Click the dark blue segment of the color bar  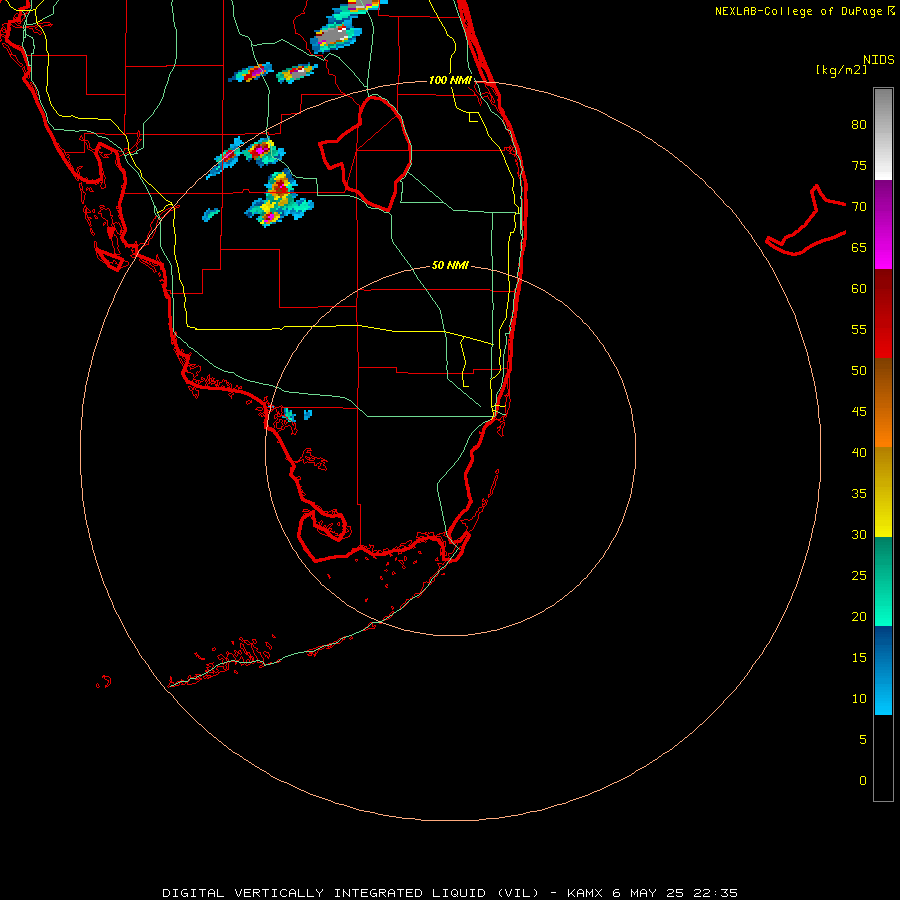point(883,647)
